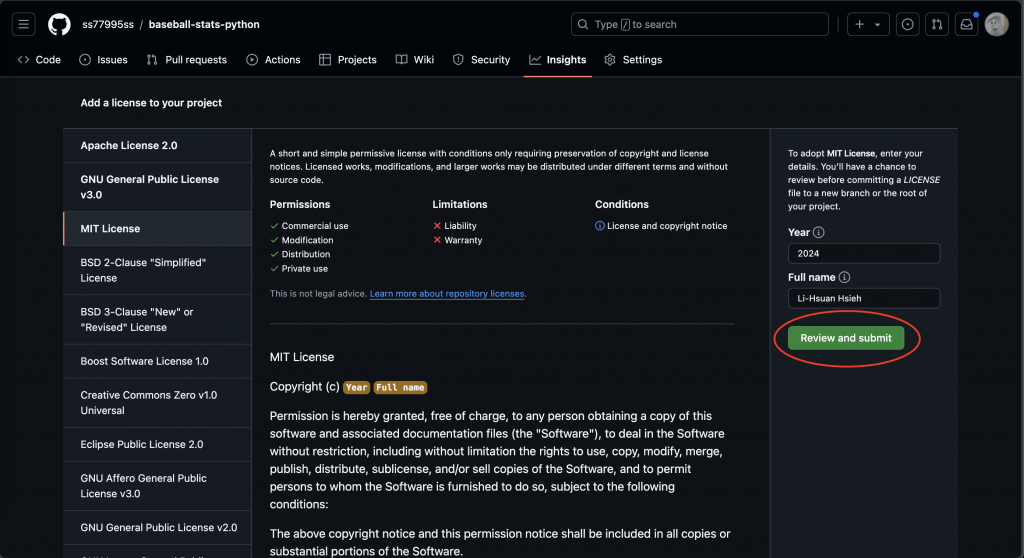This screenshot has width=1024, height=558.
Task: Switch to the Security tab
Action: point(481,59)
